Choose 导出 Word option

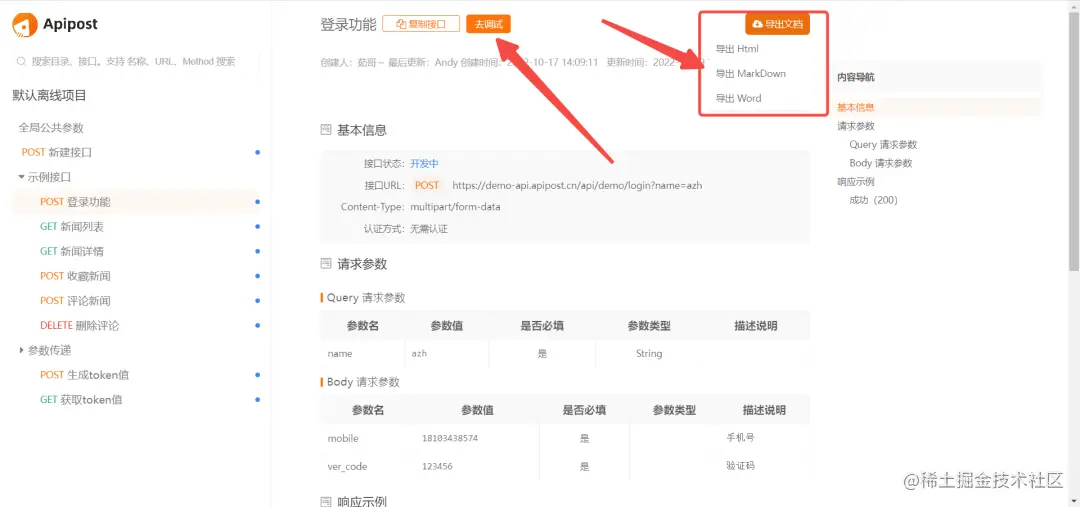pos(738,99)
